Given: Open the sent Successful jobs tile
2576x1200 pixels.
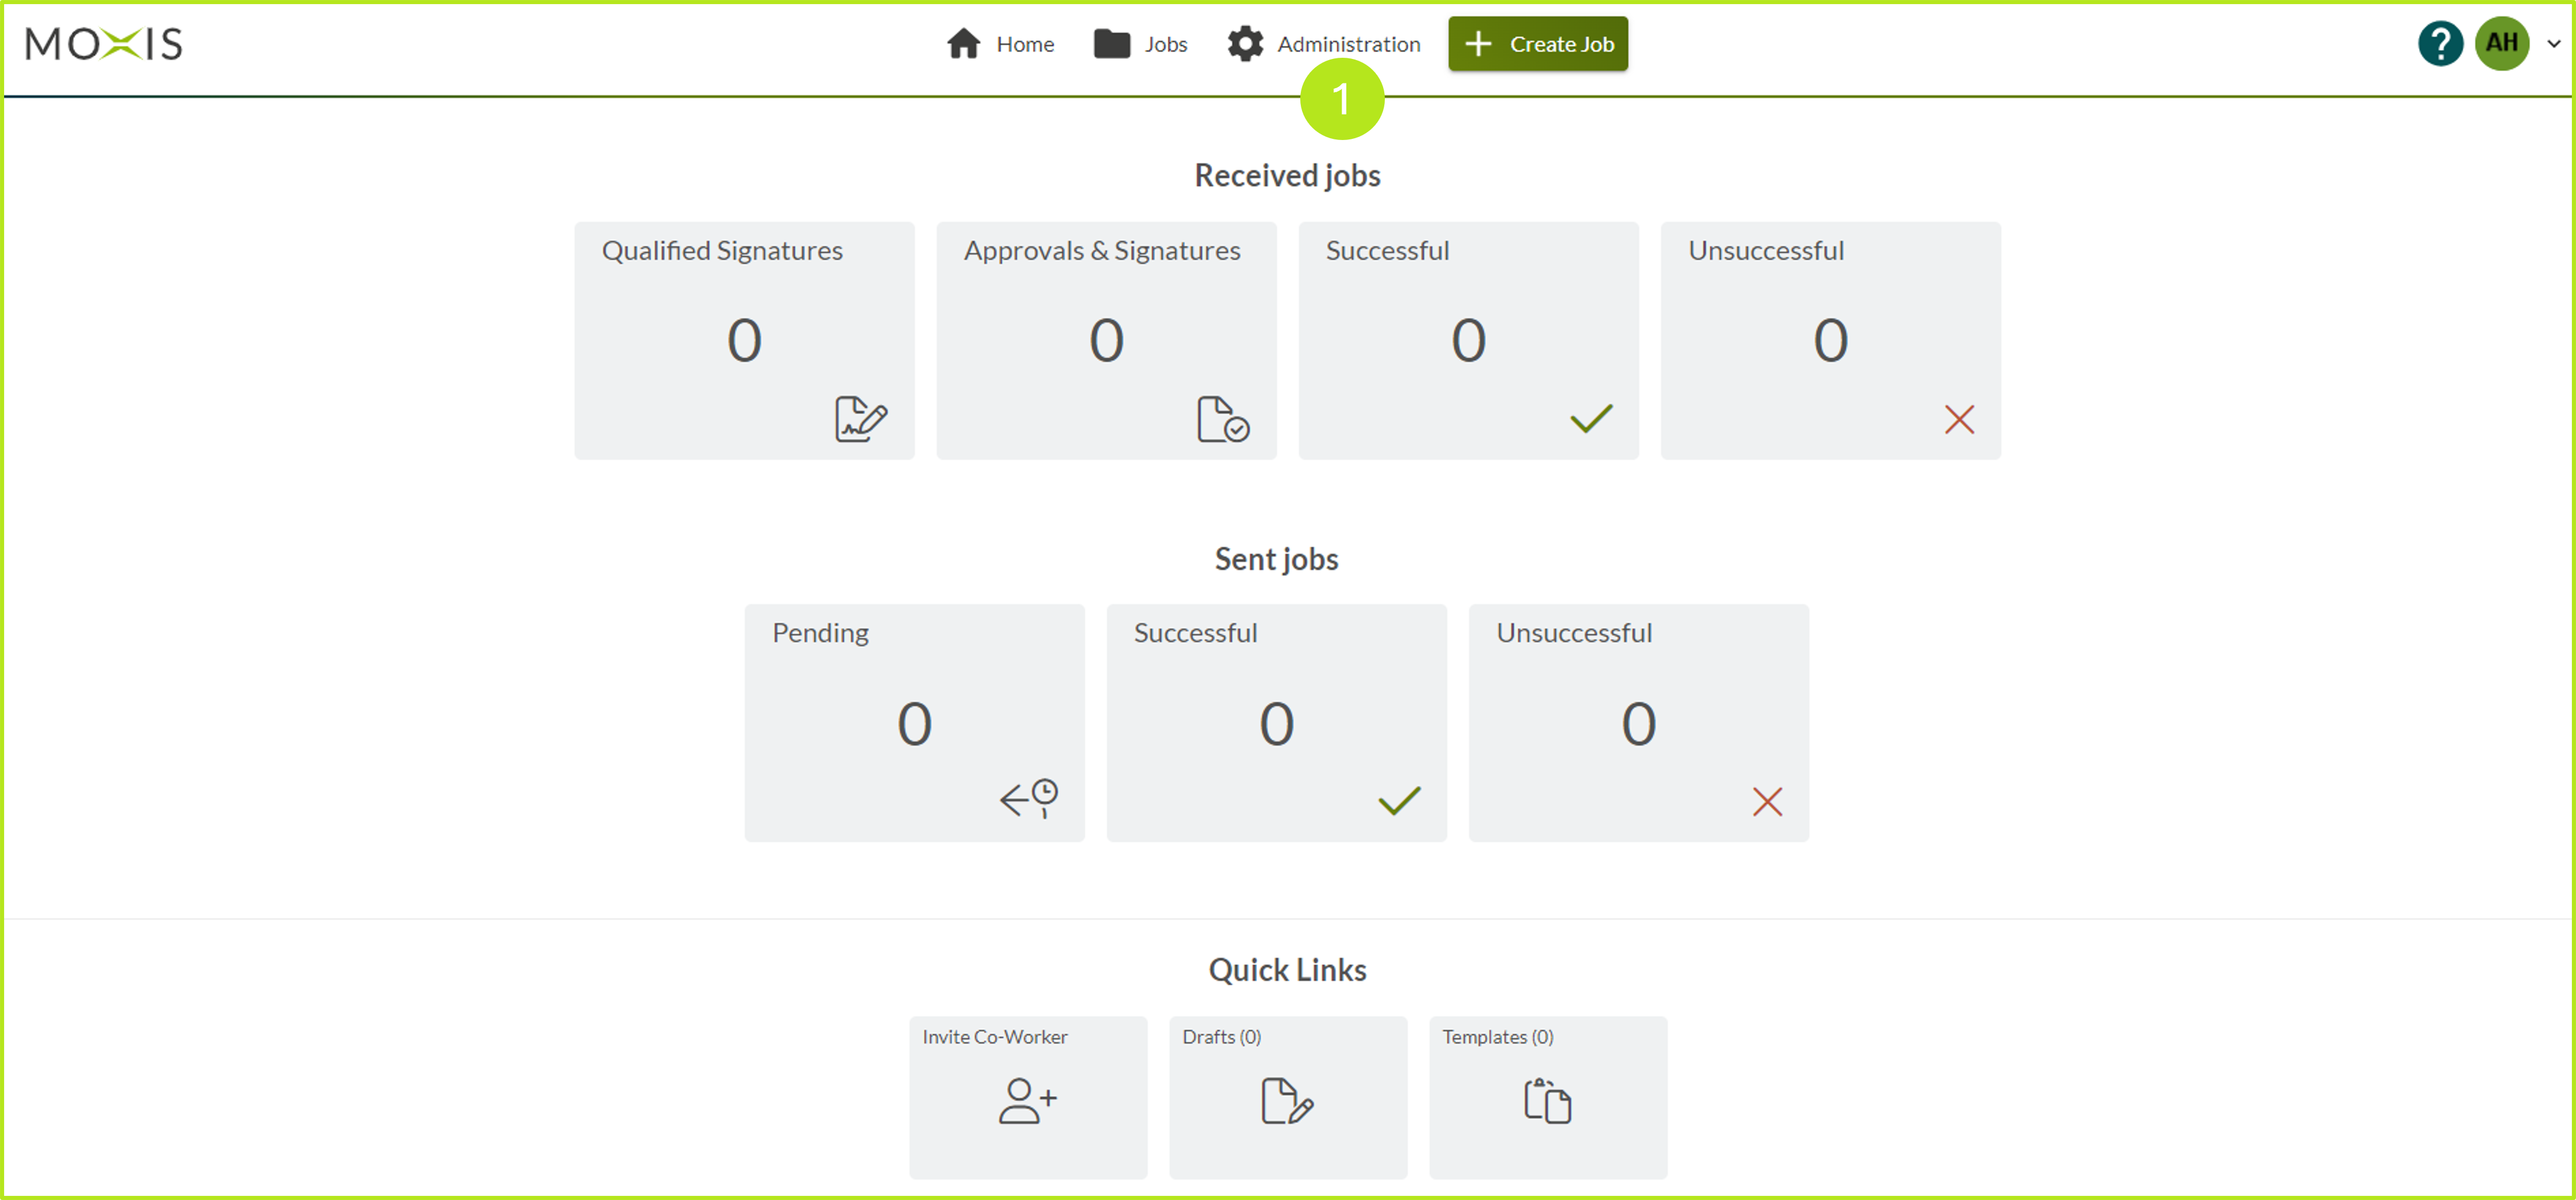Looking at the screenshot, I should [1276, 722].
